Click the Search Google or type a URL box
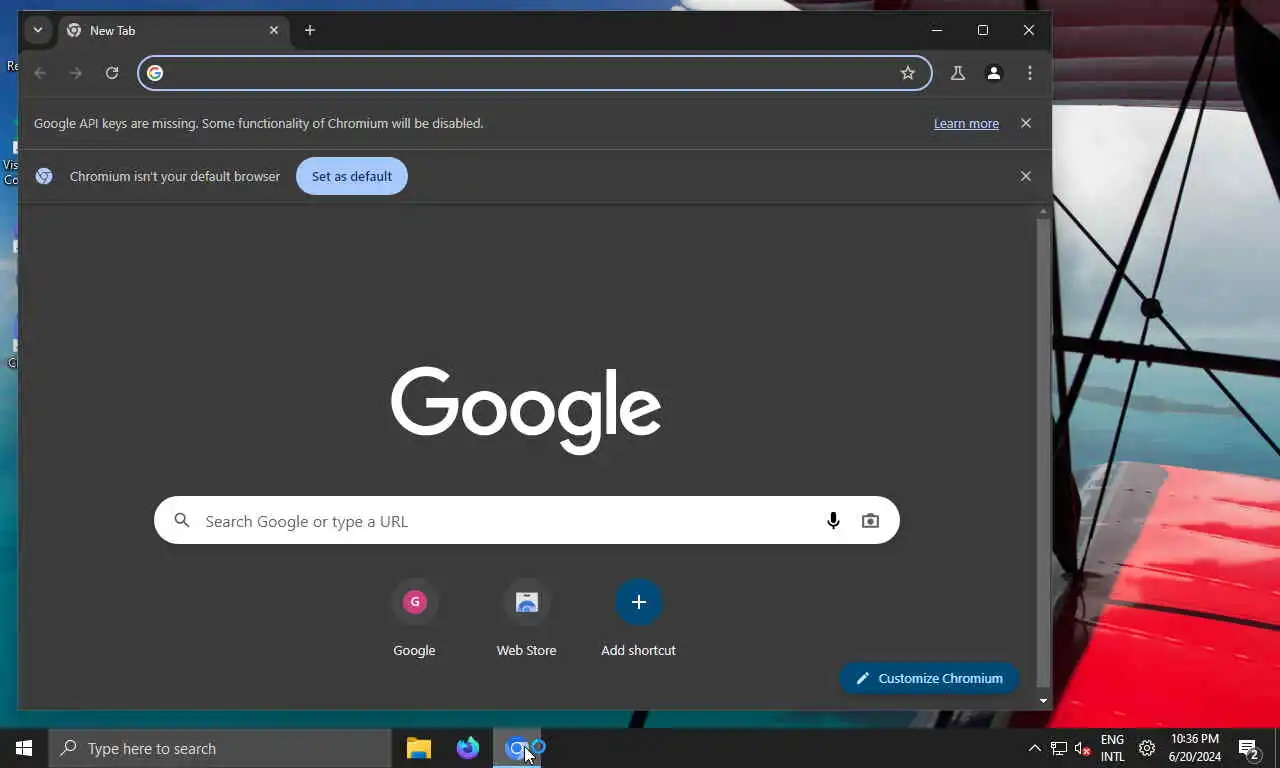 [x=527, y=521]
